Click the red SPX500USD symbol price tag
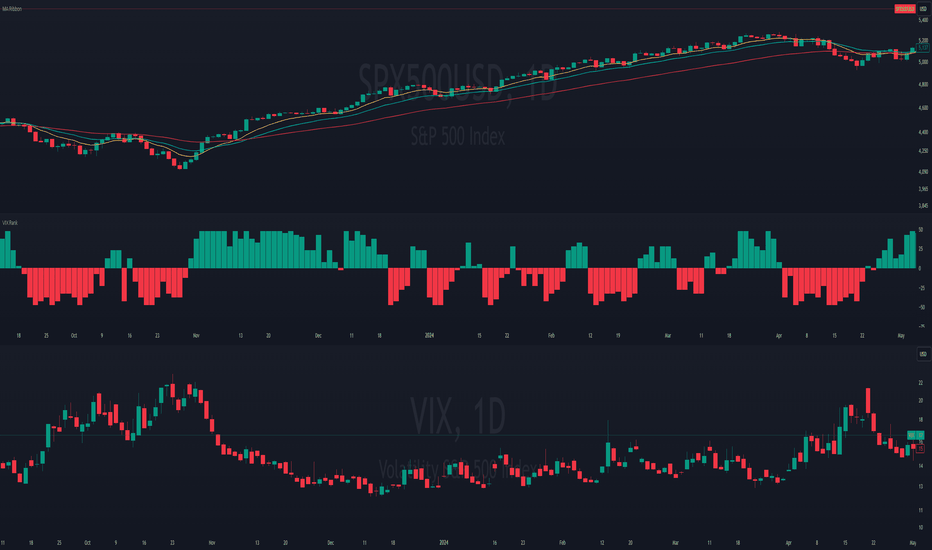Screen dimensions: 932x550 (905, 9)
